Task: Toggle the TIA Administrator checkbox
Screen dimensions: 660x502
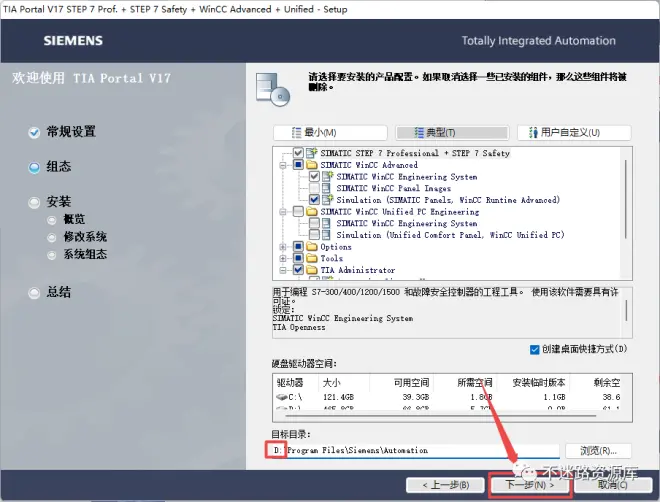Action: [298, 270]
